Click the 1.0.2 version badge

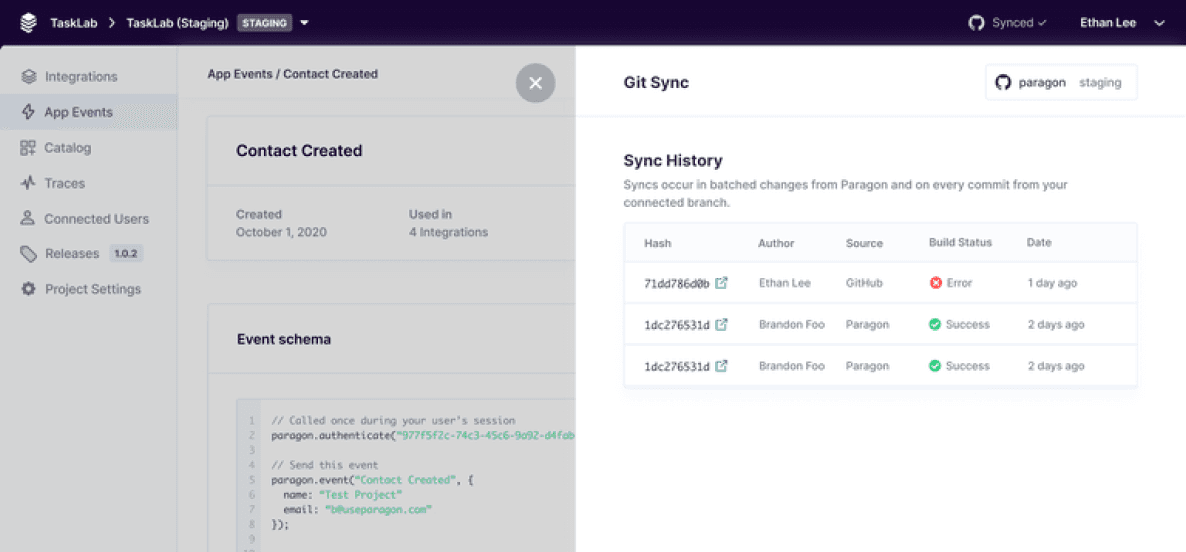pyautogui.click(x=126, y=254)
